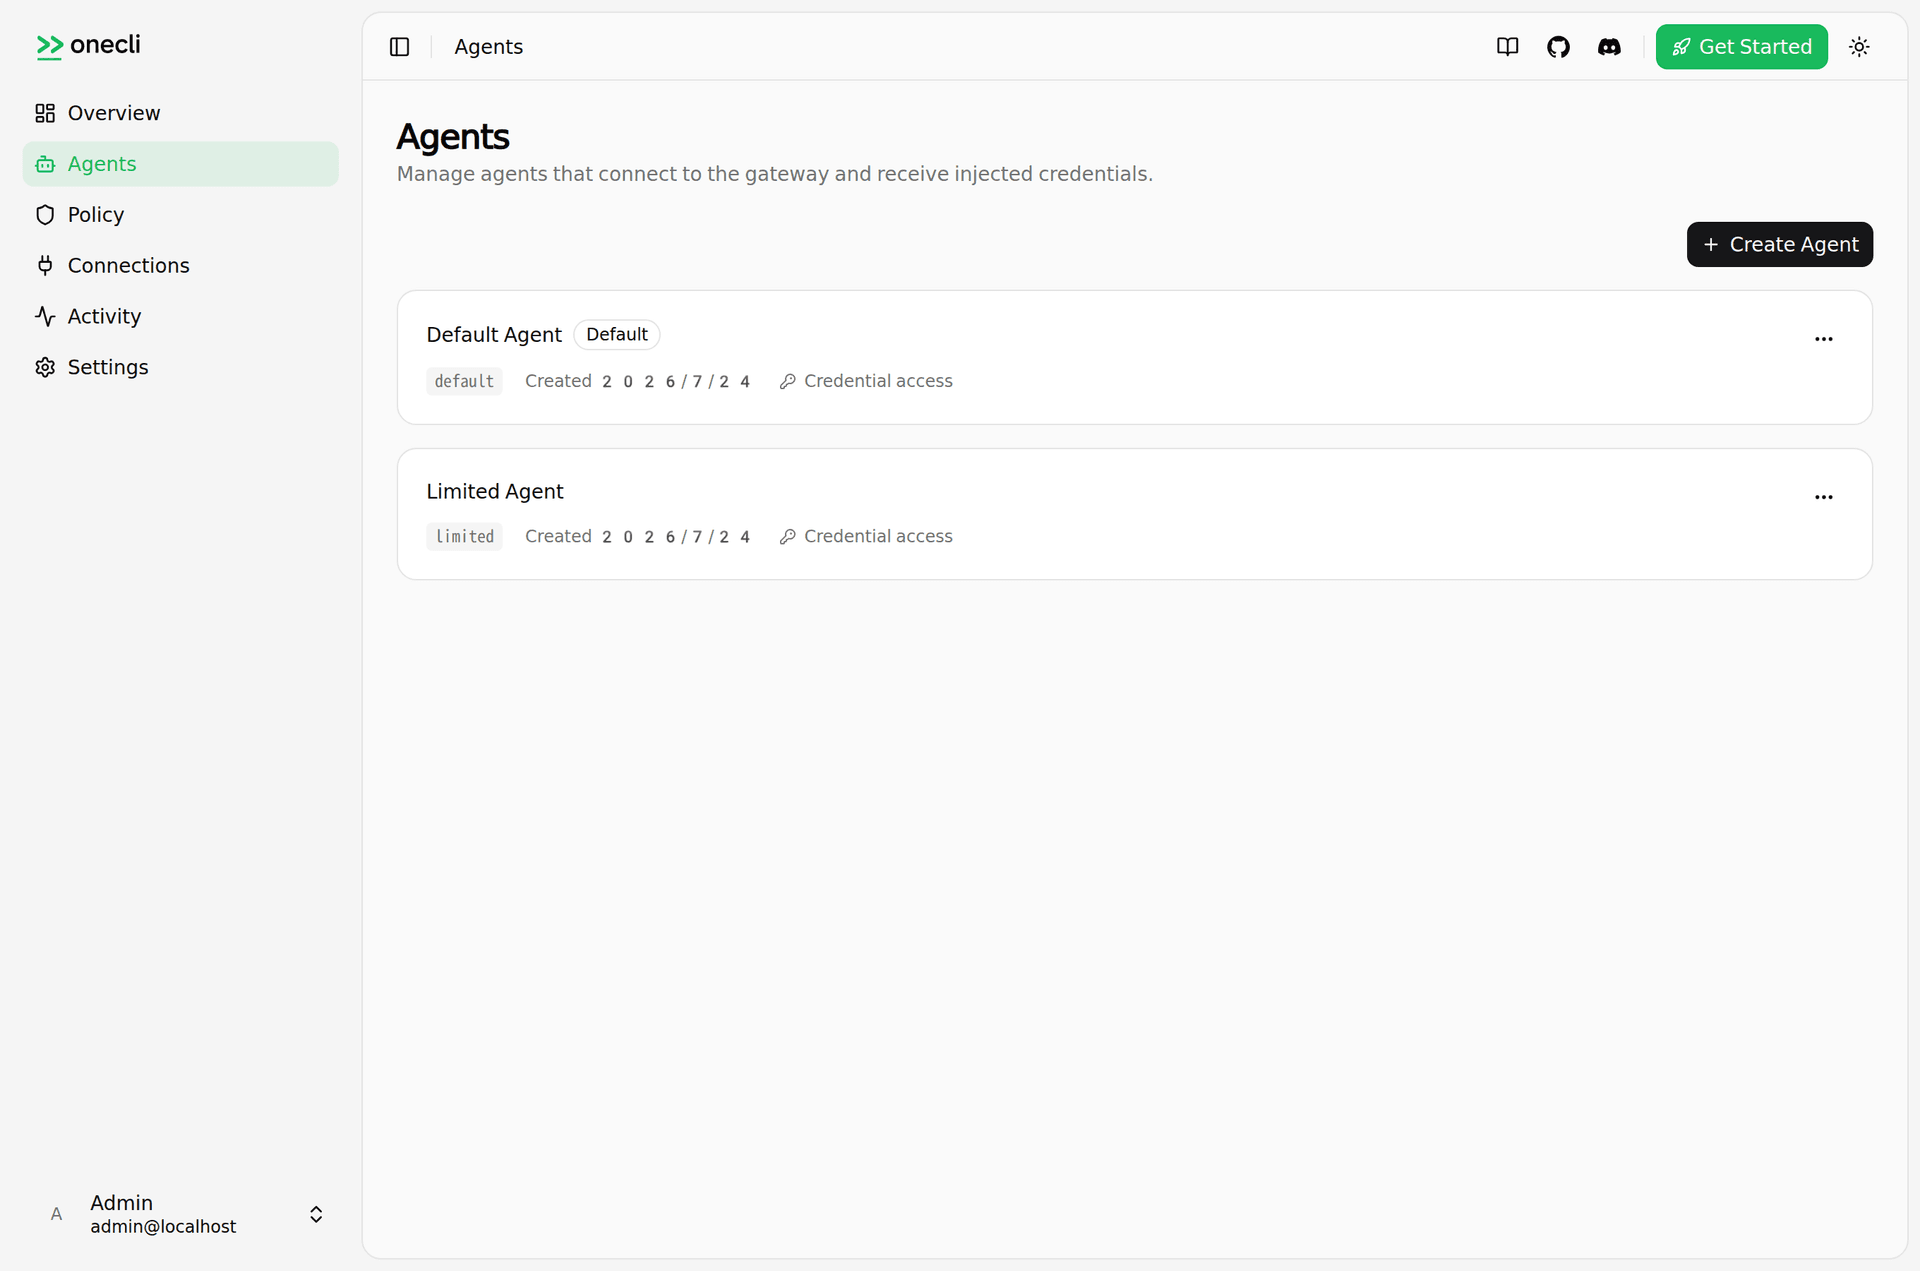Image resolution: width=1920 pixels, height=1271 pixels.
Task: Select Agents in sidebar
Action: click(x=181, y=164)
